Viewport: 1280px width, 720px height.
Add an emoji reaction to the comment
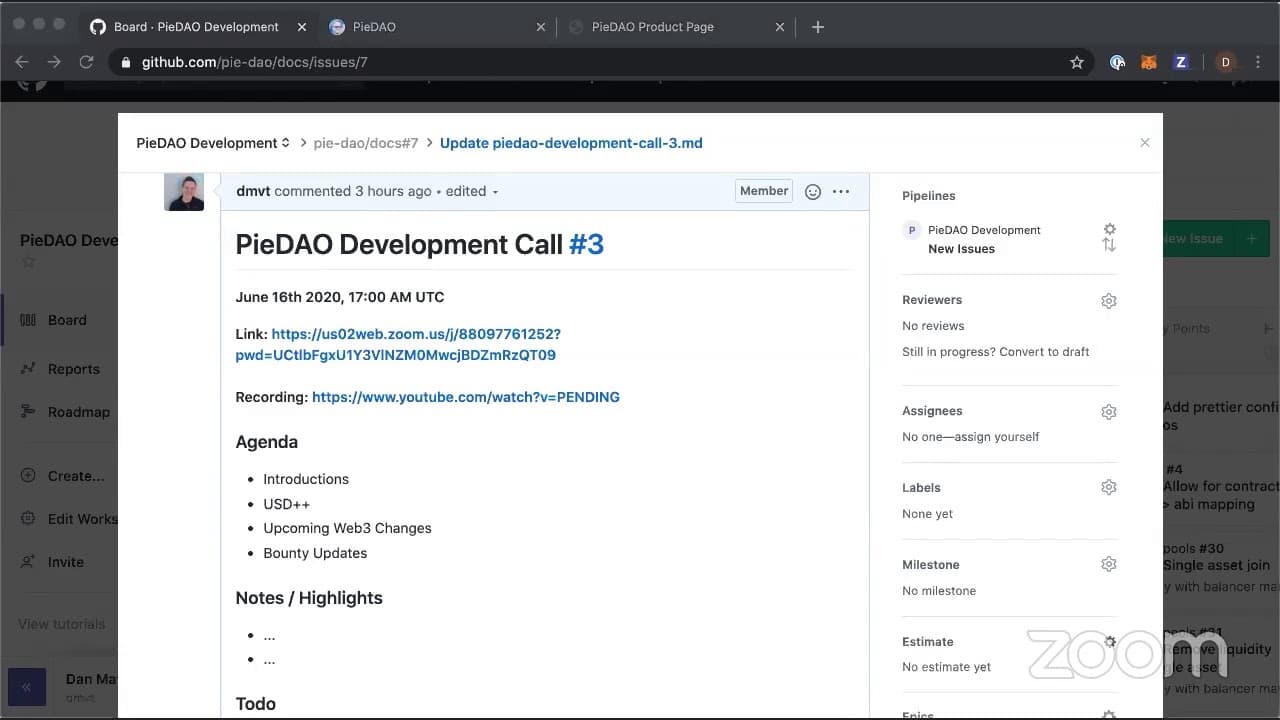pos(813,191)
